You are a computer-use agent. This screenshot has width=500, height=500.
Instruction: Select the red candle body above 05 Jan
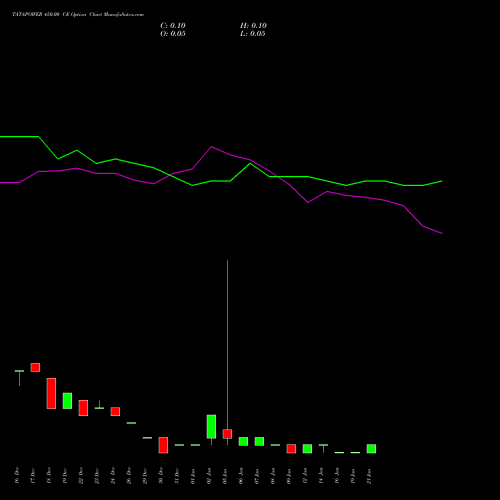tap(227, 434)
